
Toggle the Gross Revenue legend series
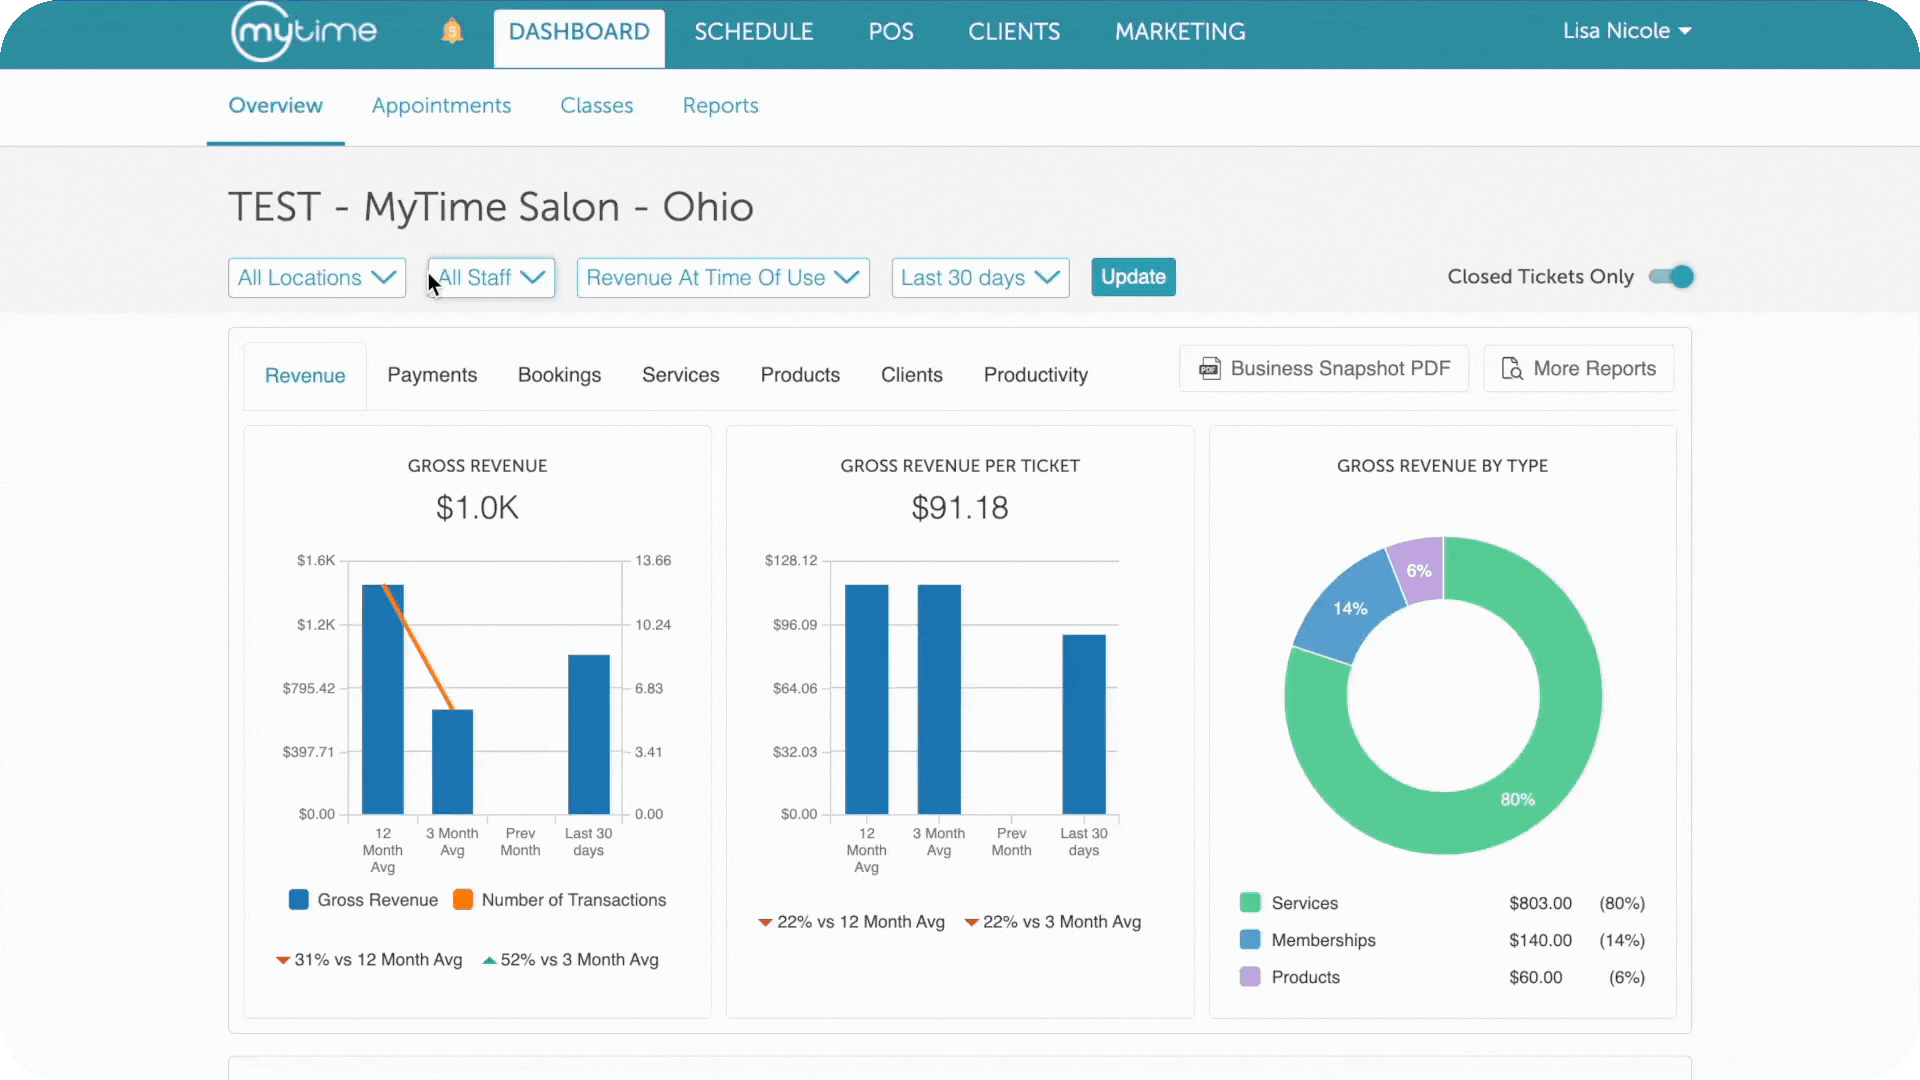[x=363, y=900]
